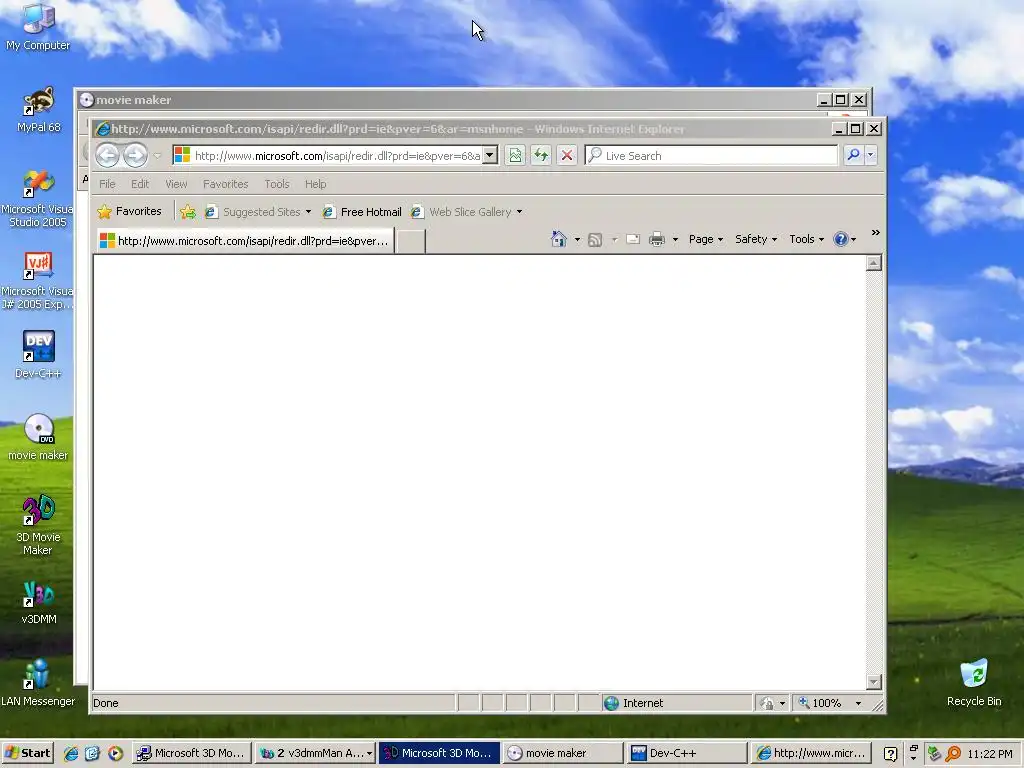Open the zoom level 100% dropdown
This screenshot has width=1024, height=768.
tap(858, 703)
